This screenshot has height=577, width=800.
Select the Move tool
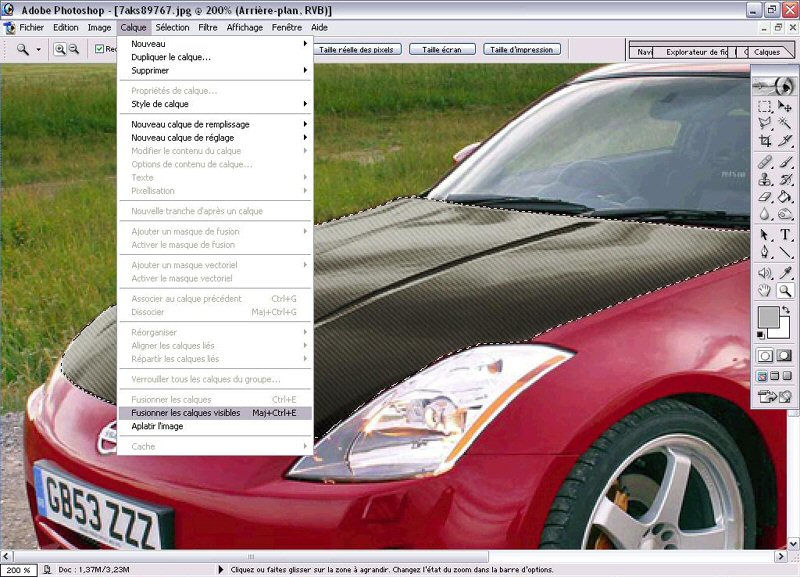coord(785,106)
